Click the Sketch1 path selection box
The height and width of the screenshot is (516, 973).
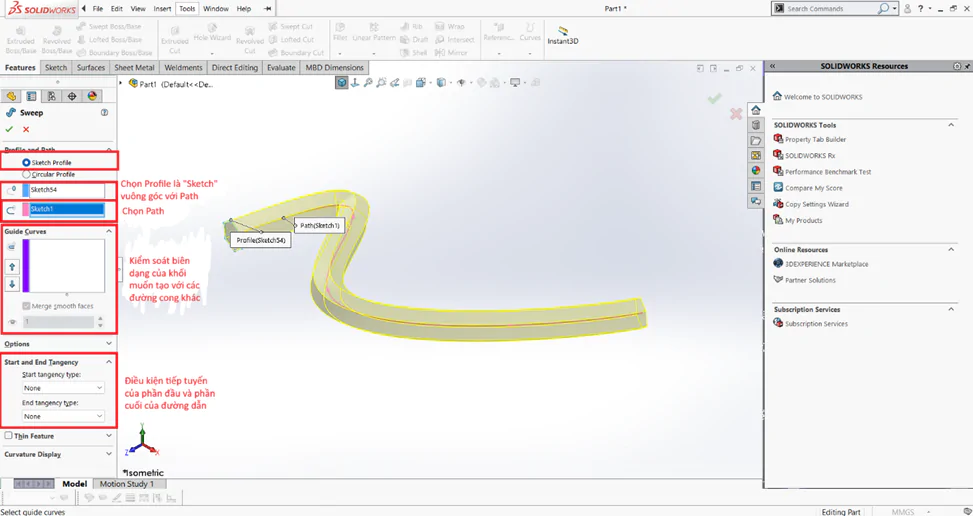point(67,210)
